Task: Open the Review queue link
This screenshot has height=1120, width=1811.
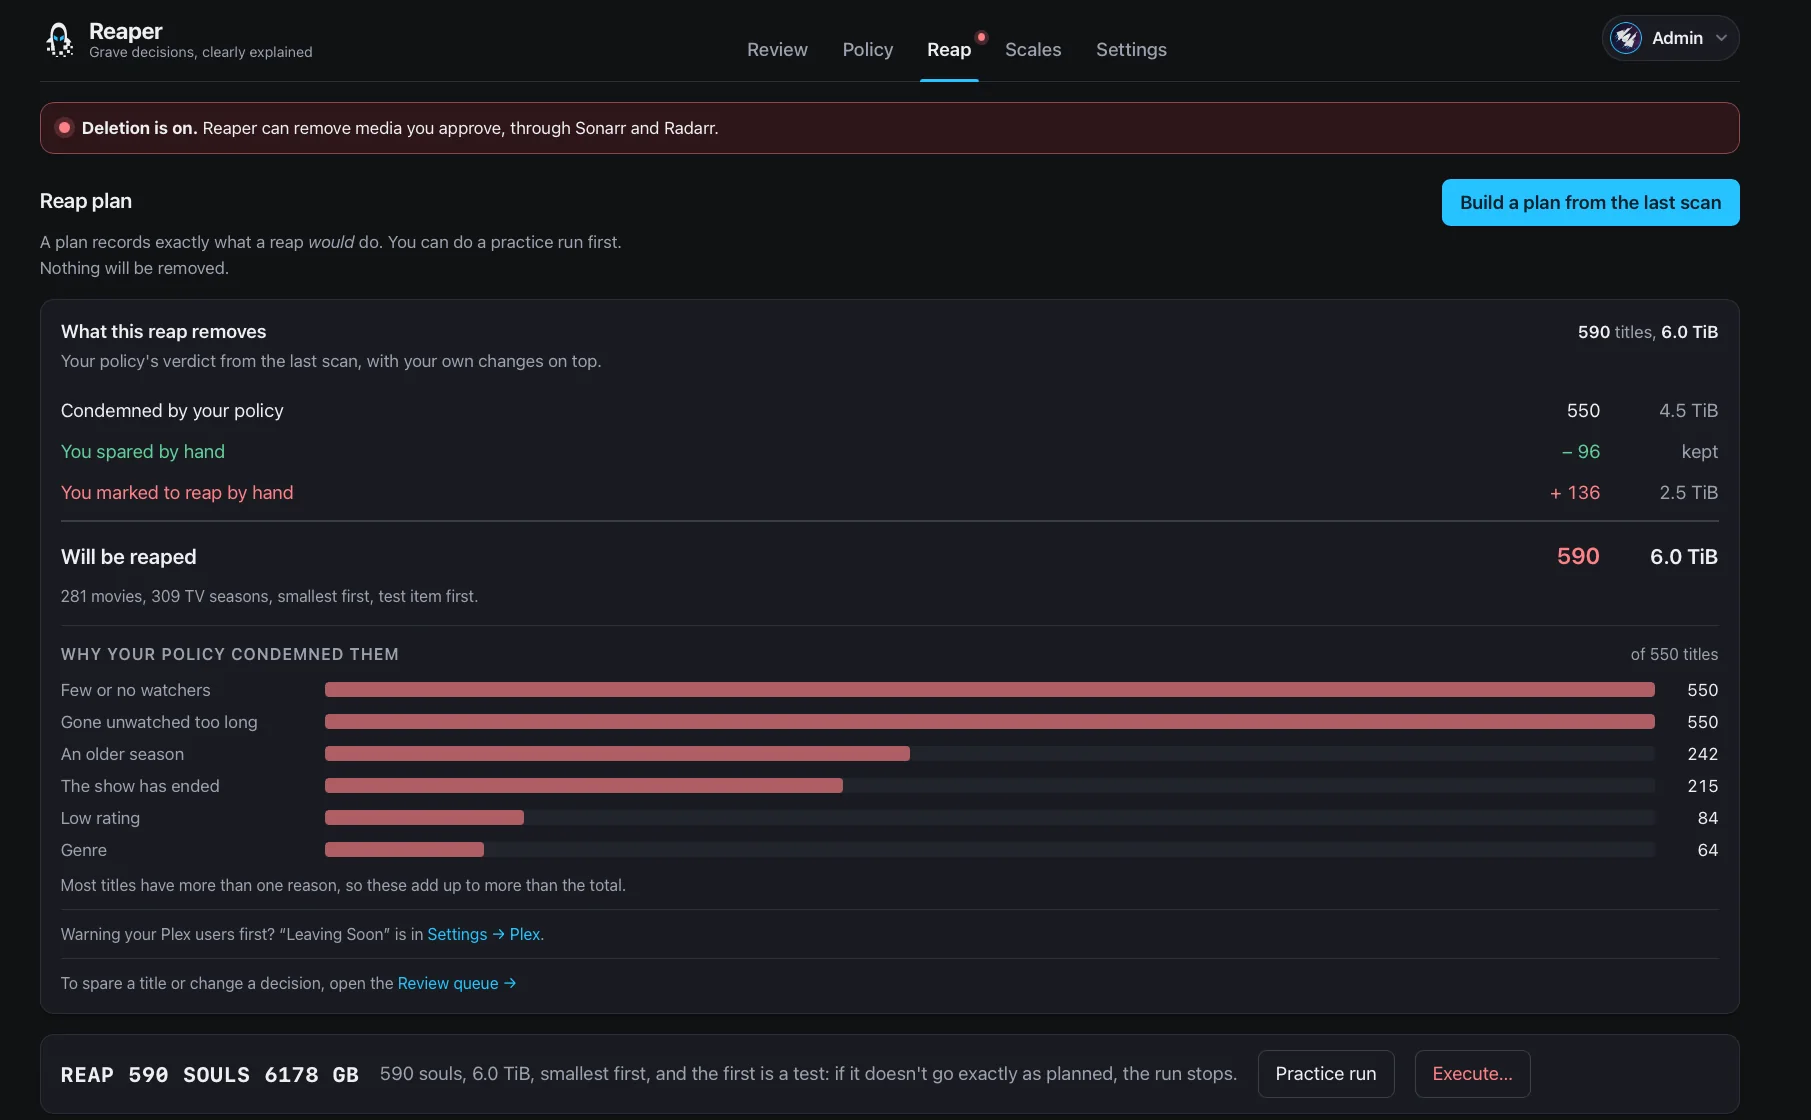Action: point(457,983)
